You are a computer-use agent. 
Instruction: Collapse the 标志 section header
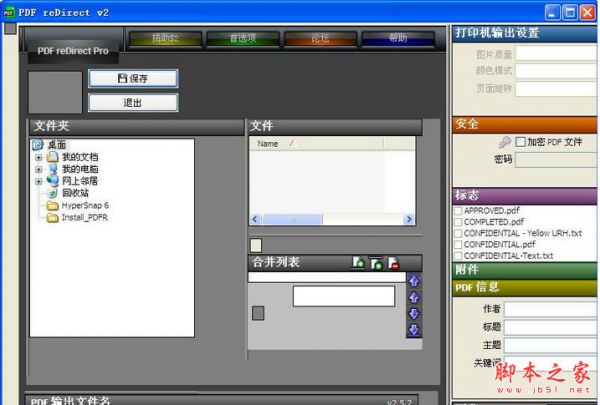pyautogui.click(x=524, y=196)
